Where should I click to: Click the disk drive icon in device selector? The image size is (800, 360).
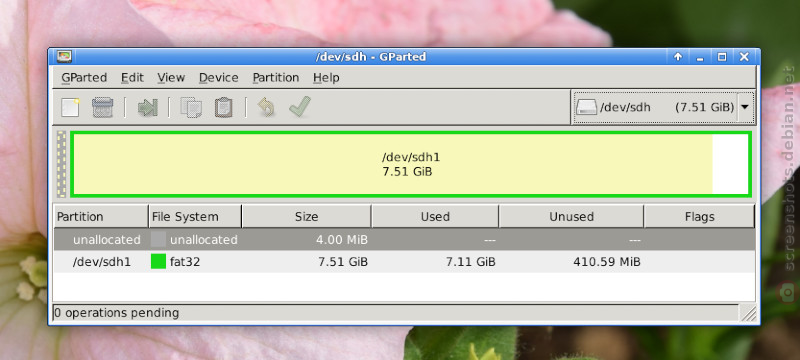(x=586, y=108)
